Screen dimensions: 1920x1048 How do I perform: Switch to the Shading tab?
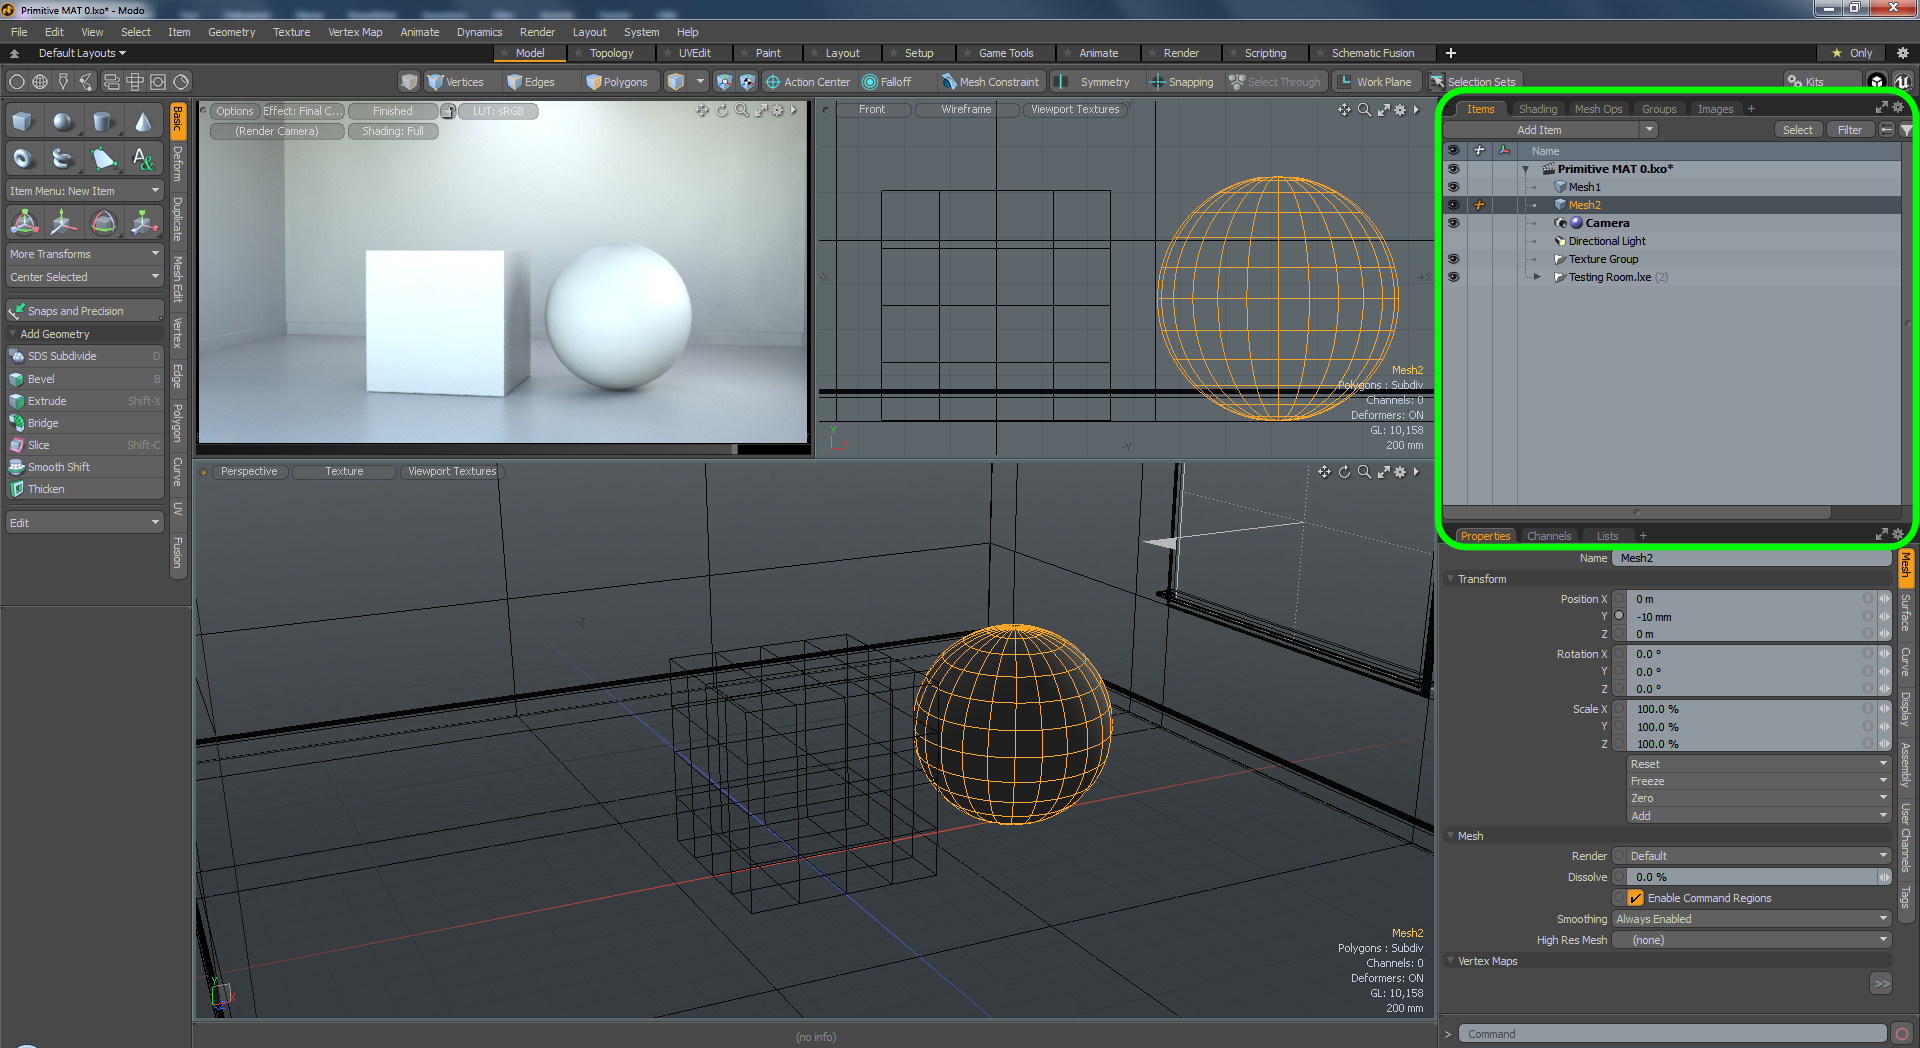1537,109
